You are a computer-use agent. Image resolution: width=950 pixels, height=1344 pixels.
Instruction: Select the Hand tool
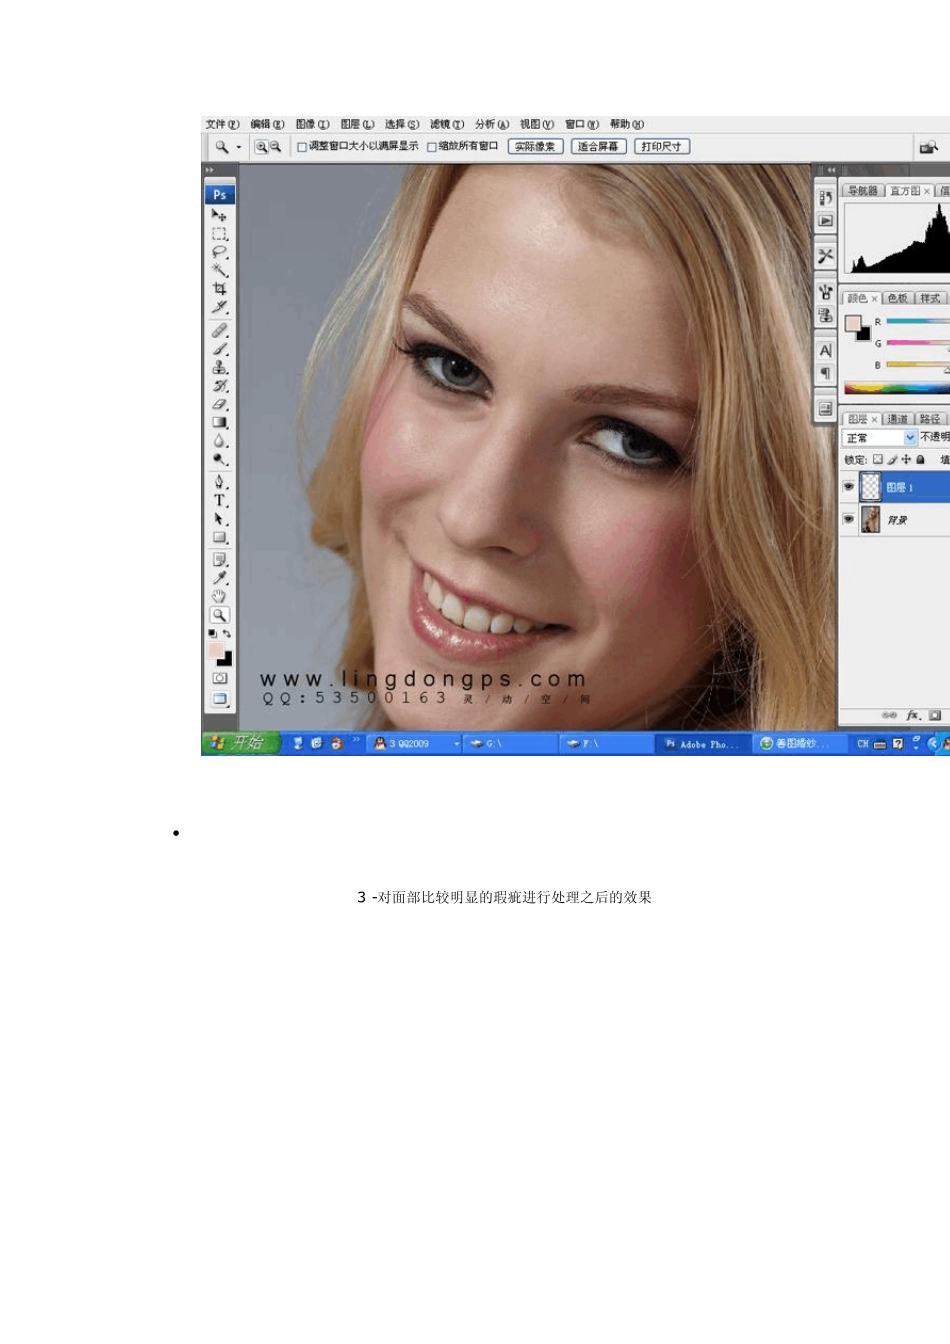click(219, 596)
